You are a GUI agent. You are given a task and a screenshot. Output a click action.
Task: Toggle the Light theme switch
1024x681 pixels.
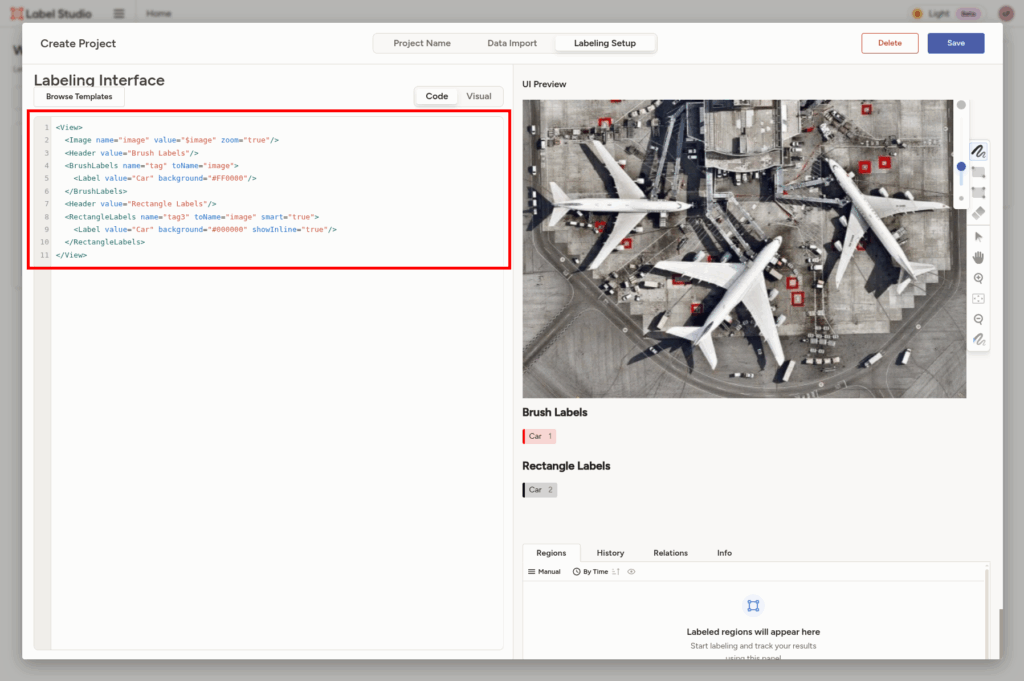[x=946, y=13]
